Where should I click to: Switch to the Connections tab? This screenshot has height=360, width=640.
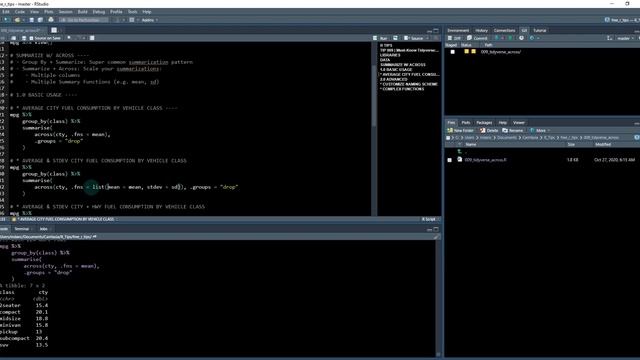coord(504,30)
